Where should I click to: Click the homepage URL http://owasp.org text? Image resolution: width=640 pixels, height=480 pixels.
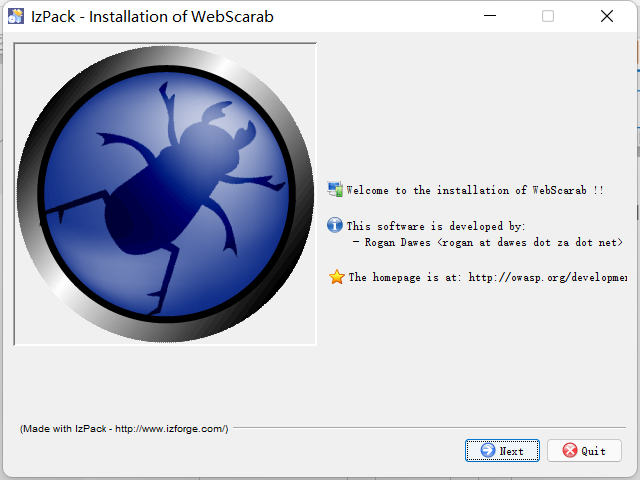pyautogui.click(x=547, y=278)
